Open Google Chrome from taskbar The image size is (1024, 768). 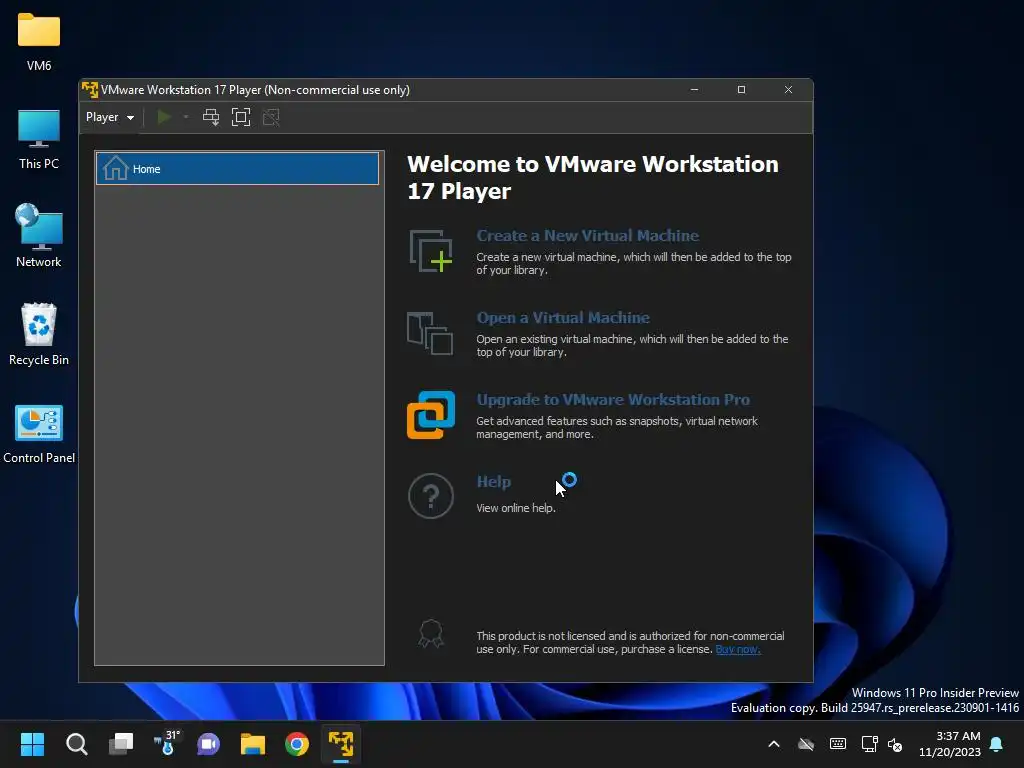[297, 744]
